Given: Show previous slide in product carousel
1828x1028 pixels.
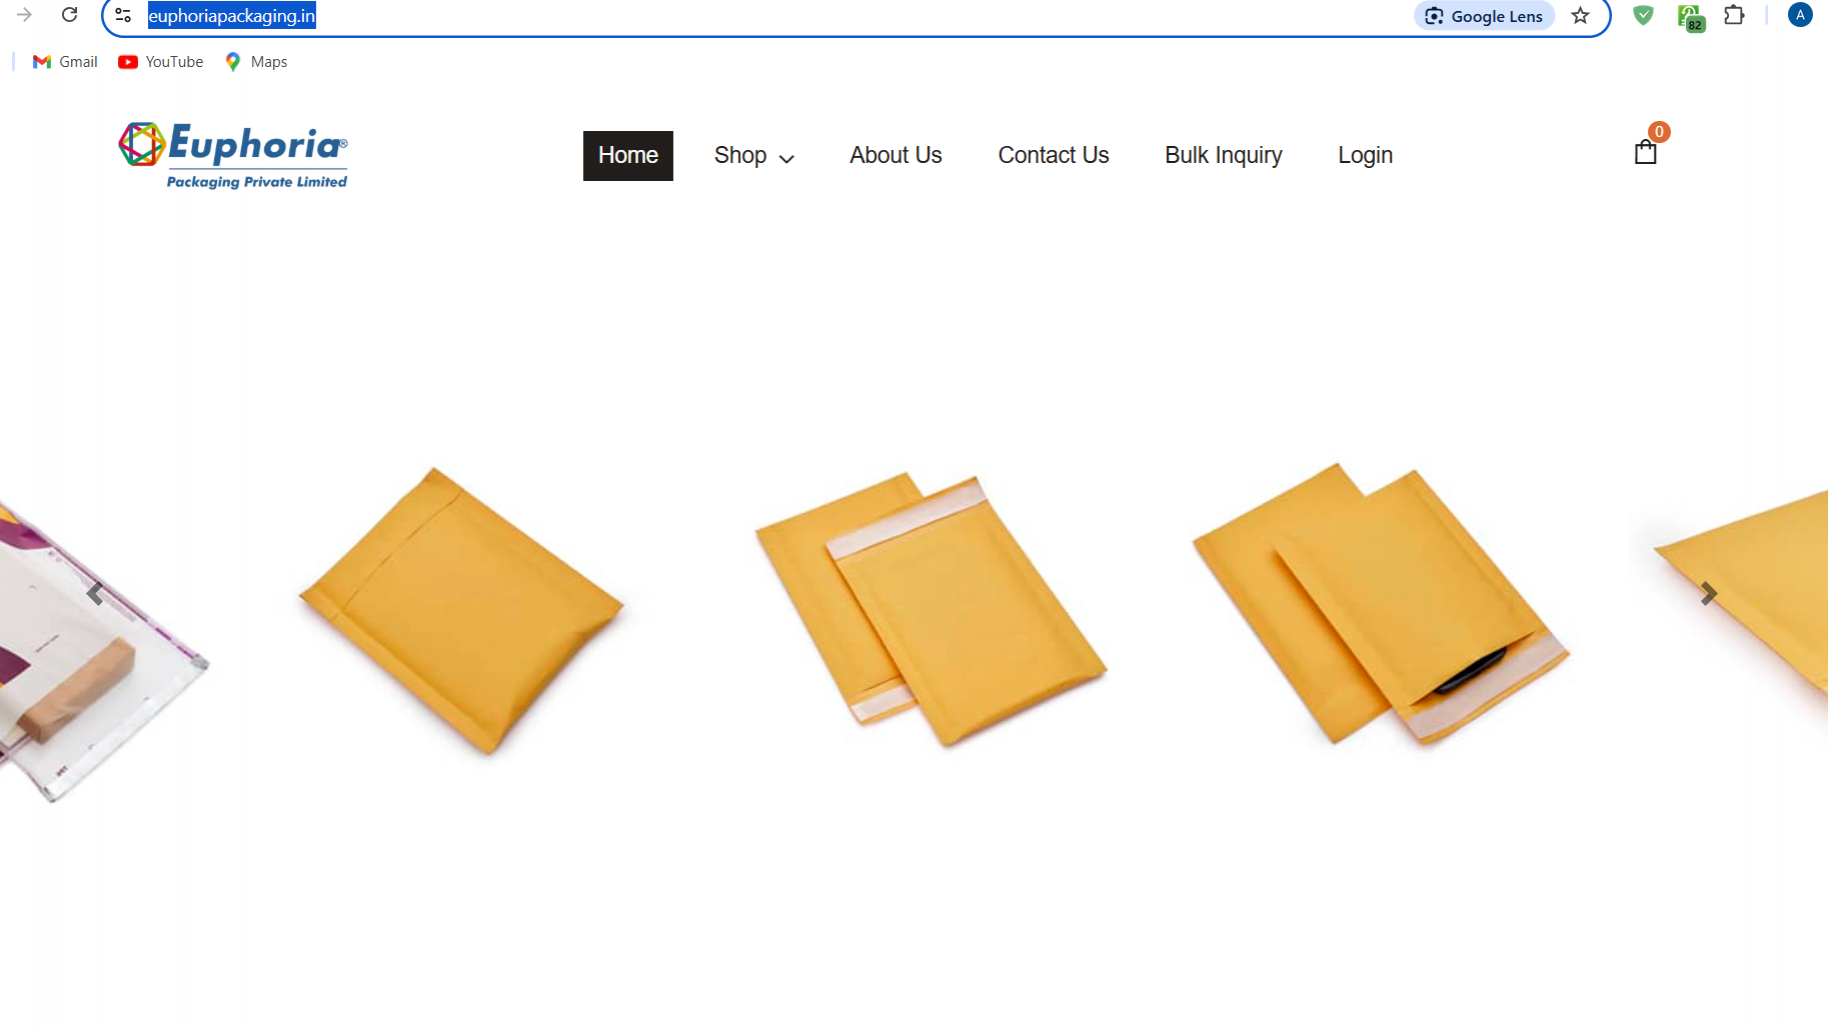Looking at the screenshot, I should 95,594.
